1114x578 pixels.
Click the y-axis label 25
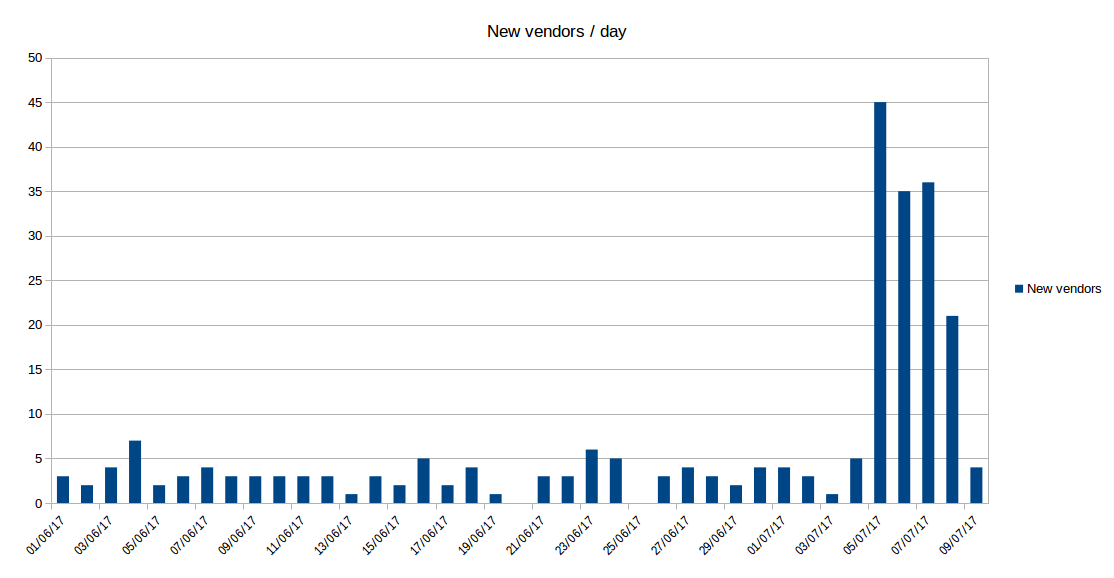pos(34,281)
